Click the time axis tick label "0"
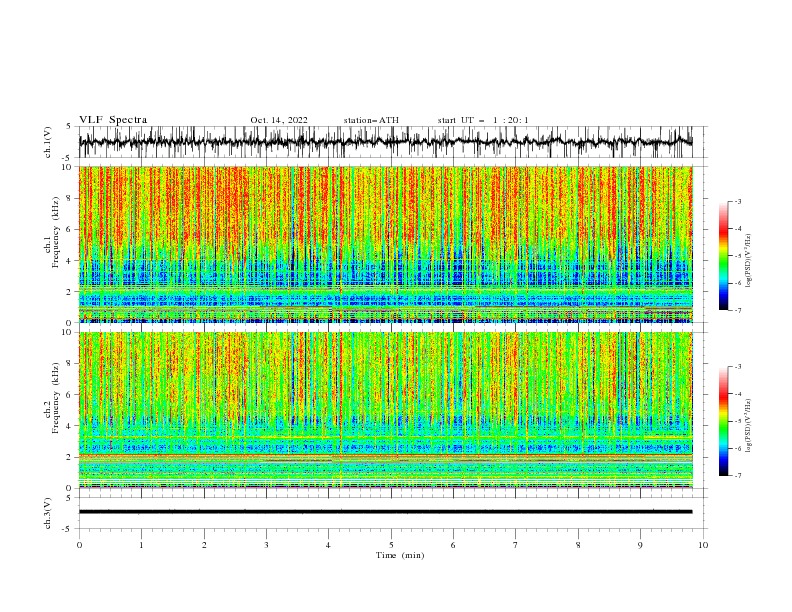 [x=79, y=545]
